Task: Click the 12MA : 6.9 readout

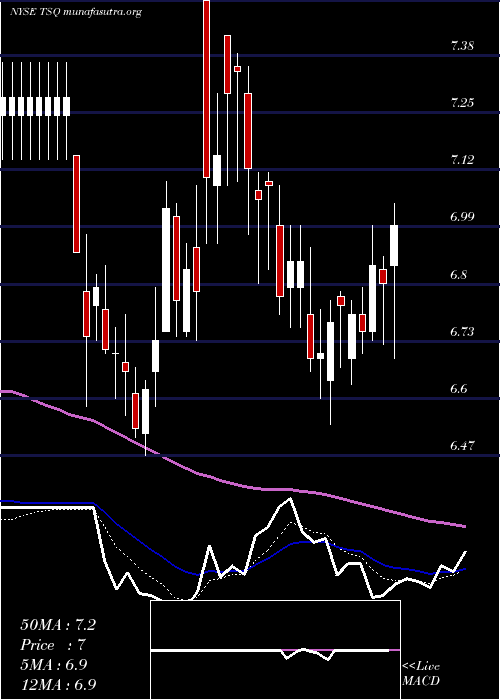Action: pos(58,684)
